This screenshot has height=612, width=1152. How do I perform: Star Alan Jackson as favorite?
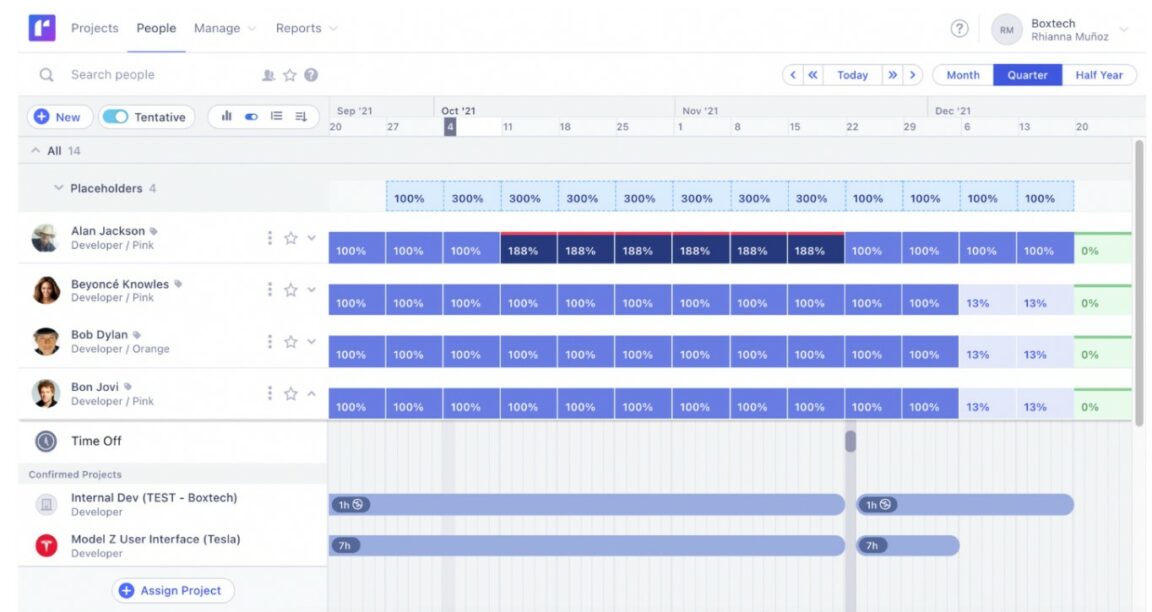pyautogui.click(x=290, y=237)
